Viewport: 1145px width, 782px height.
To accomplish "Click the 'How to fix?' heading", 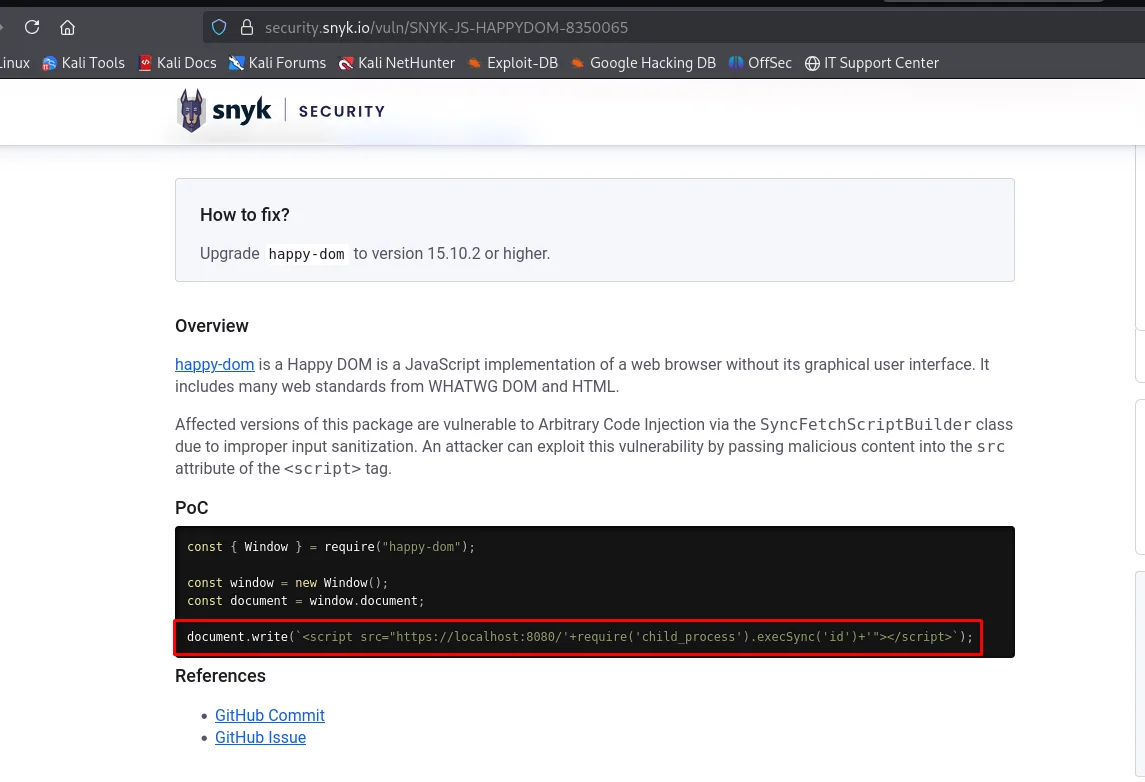I will click(245, 215).
